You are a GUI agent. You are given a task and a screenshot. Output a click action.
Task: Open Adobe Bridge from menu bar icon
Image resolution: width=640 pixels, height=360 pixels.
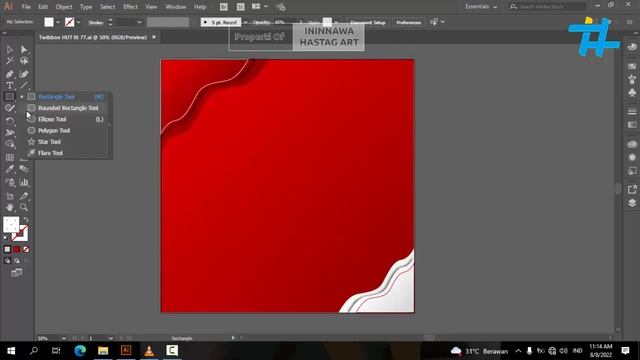coord(224,7)
